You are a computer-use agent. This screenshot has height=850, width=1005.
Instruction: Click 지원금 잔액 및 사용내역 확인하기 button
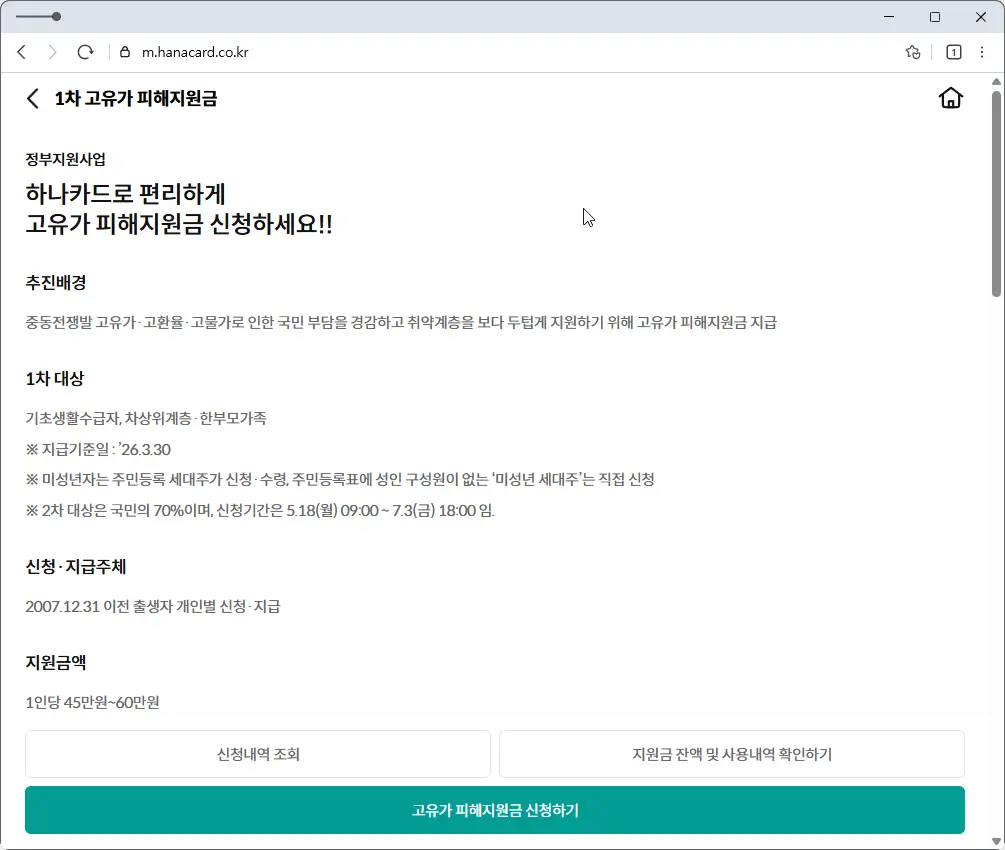tap(732, 754)
